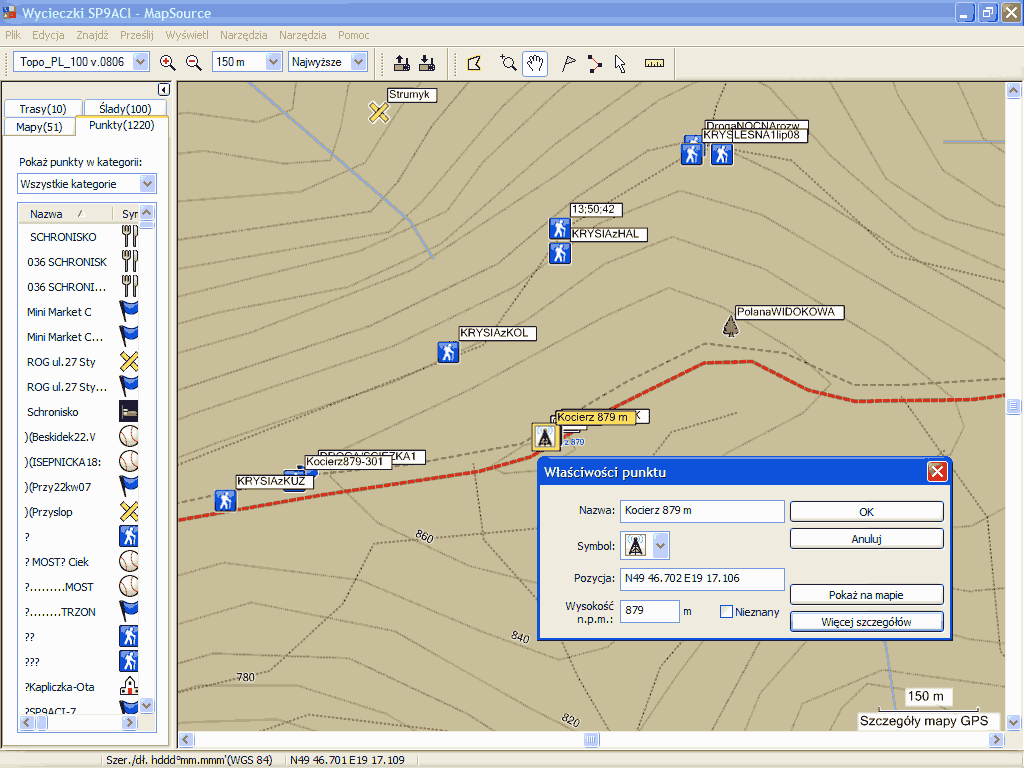The width and height of the screenshot is (1024, 768).
Task: Click the baseball symbol of ? MOST? Ciek row
Action: (x=129, y=561)
